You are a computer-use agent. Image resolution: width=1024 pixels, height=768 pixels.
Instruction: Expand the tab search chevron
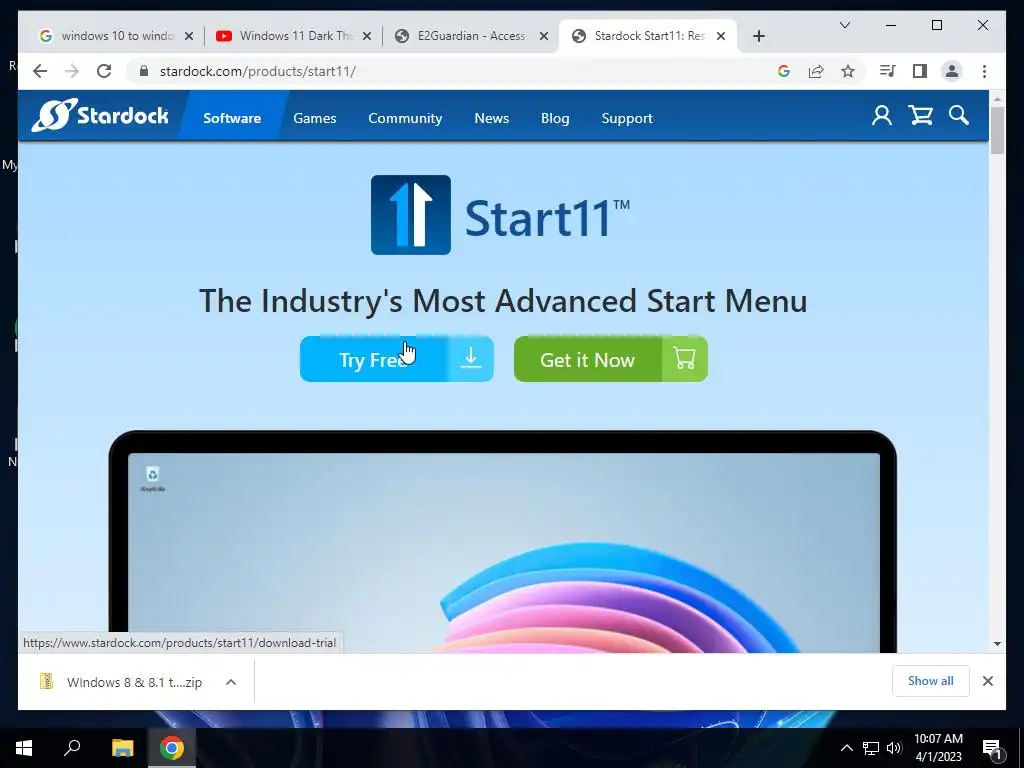pyautogui.click(x=844, y=25)
